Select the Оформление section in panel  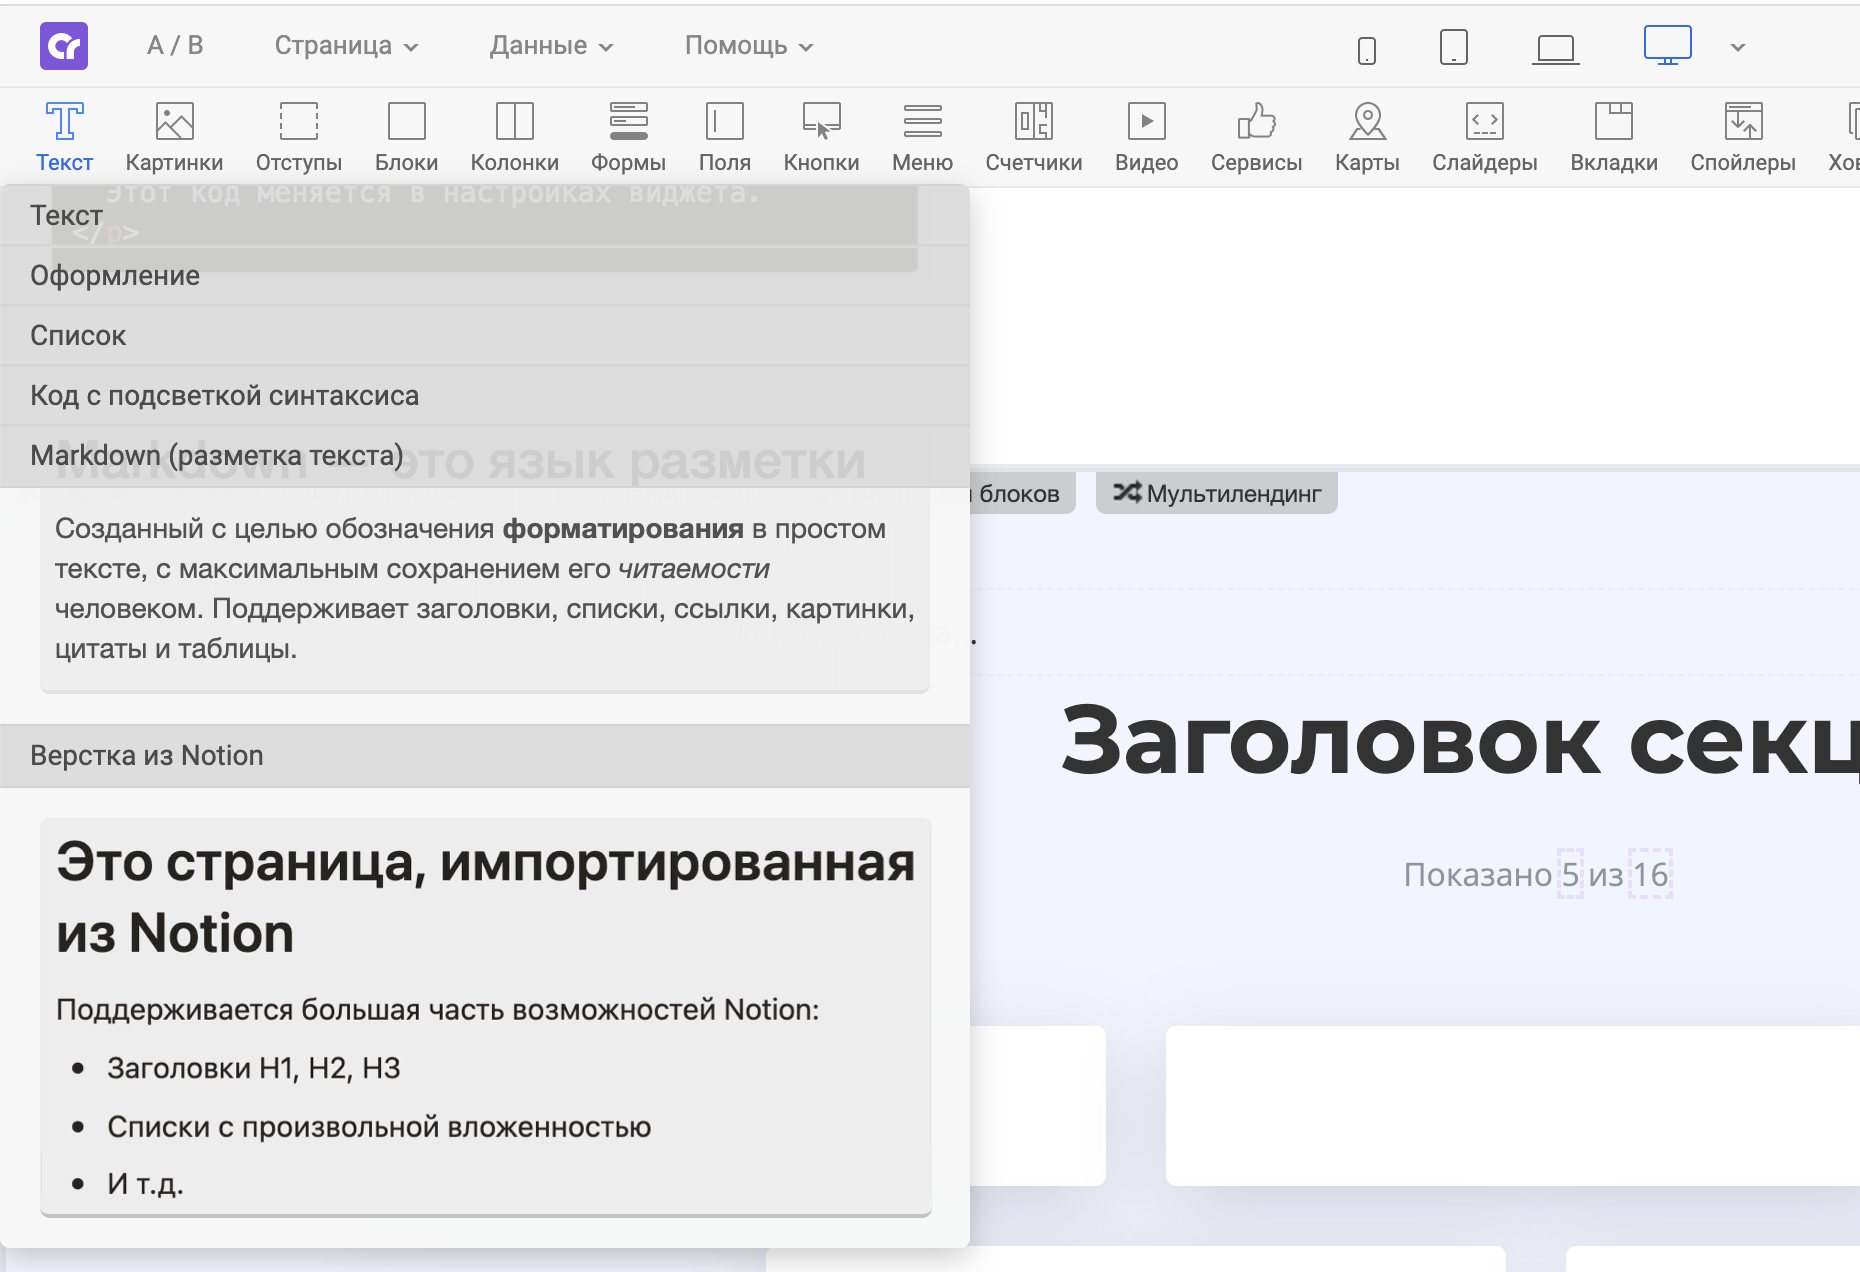coord(485,275)
